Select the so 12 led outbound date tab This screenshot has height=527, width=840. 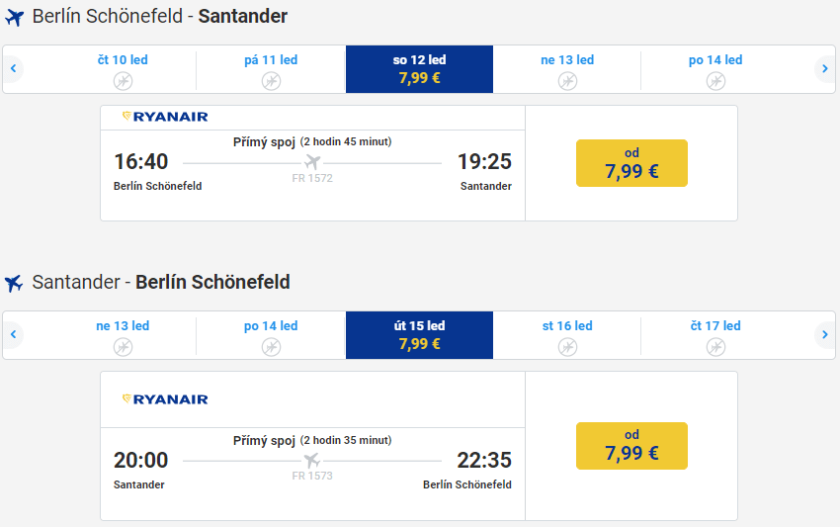[x=419, y=69]
